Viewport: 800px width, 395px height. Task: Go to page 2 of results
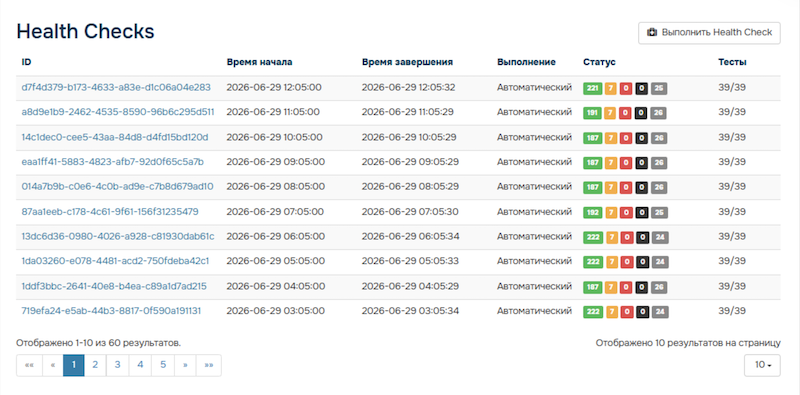click(x=95, y=365)
